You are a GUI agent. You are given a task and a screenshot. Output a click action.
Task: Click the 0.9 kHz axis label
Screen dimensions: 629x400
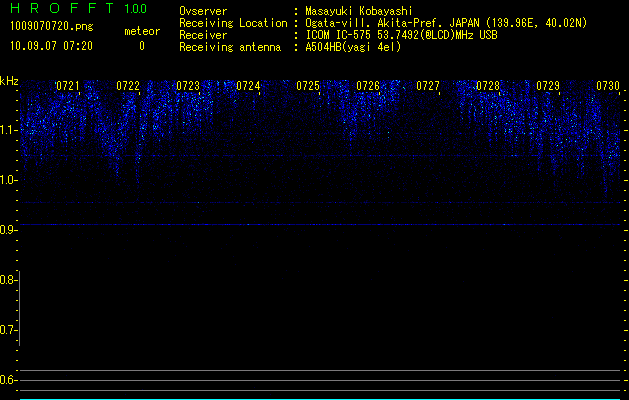point(8,230)
